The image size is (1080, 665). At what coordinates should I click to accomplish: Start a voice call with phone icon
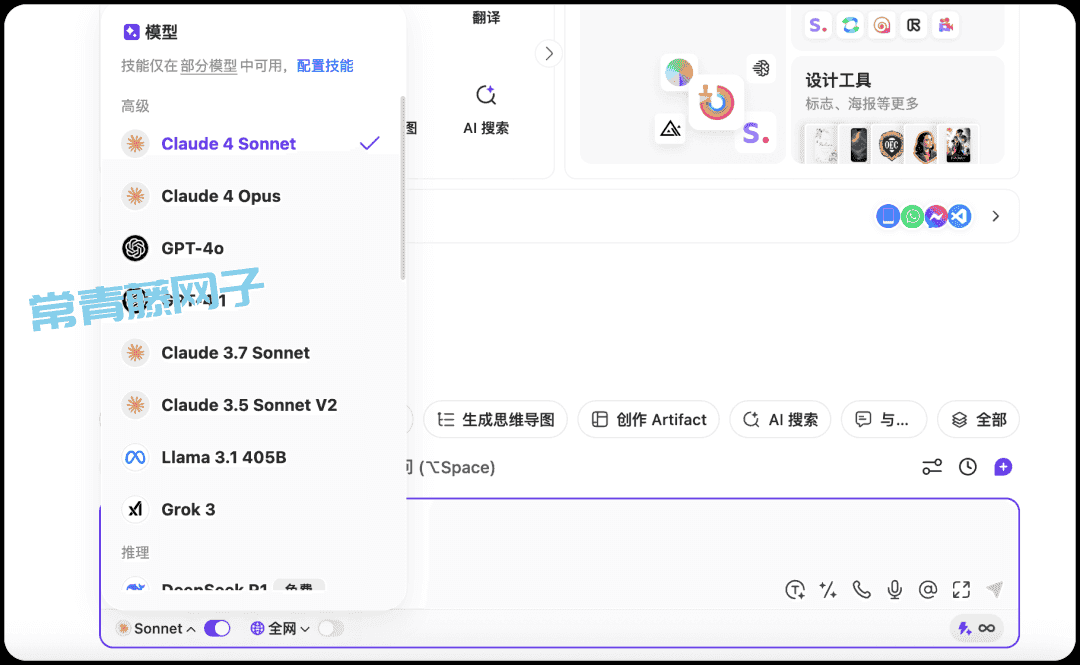[x=862, y=590]
